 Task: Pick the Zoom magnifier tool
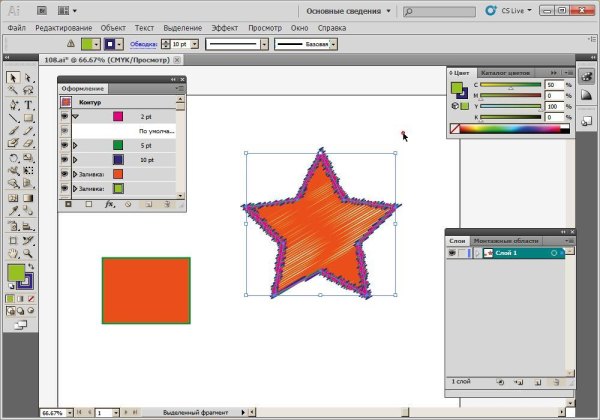(28, 253)
